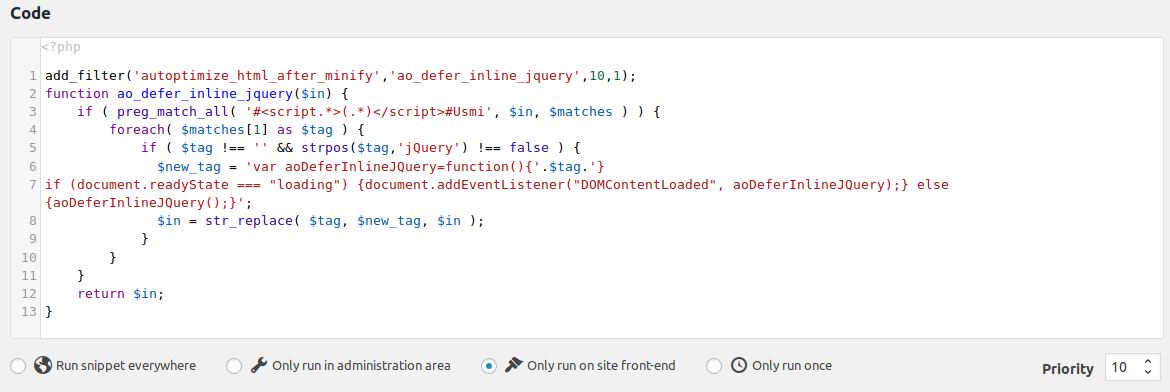Click line number 13 in the gutter
1170x392 pixels.
29,311
